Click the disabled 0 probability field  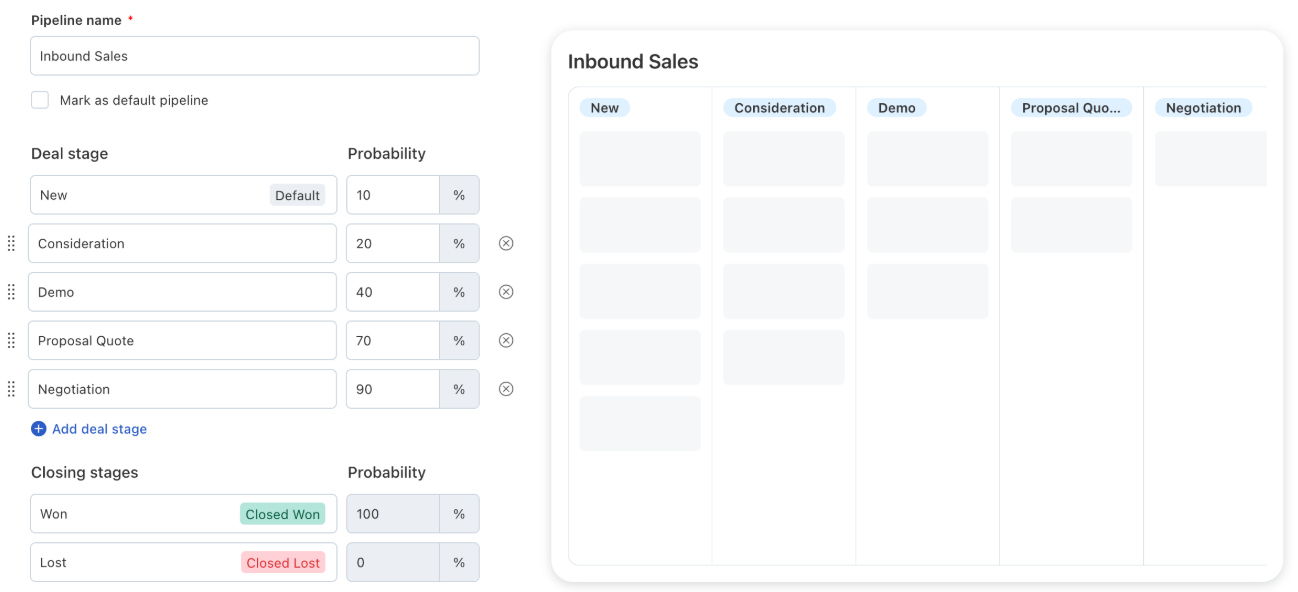pos(393,562)
